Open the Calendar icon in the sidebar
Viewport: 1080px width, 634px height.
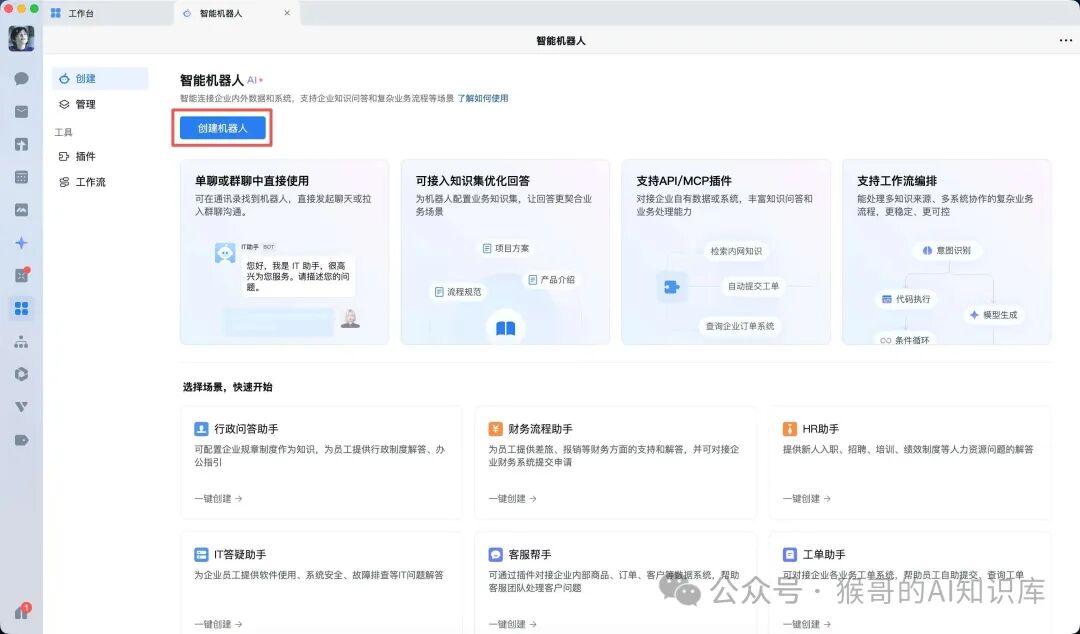click(21, 176)
